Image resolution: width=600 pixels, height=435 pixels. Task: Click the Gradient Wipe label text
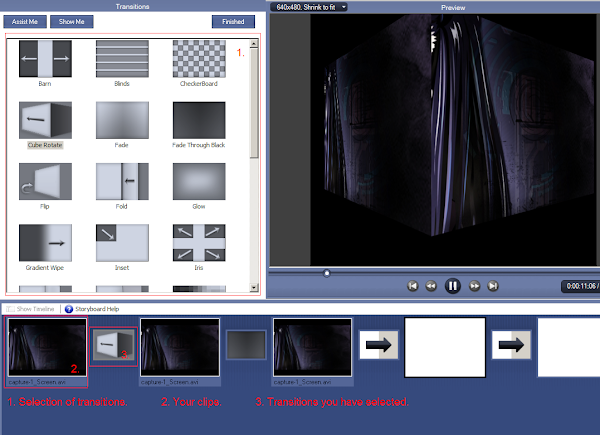pos(45,268)
